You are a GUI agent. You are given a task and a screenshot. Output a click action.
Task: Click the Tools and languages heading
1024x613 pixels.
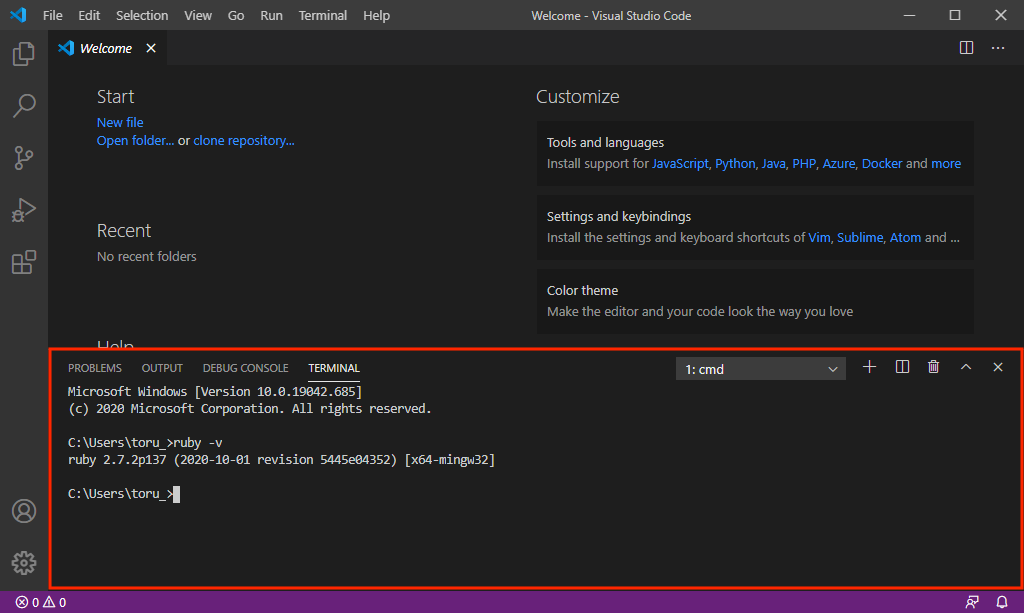coord(605,142)
